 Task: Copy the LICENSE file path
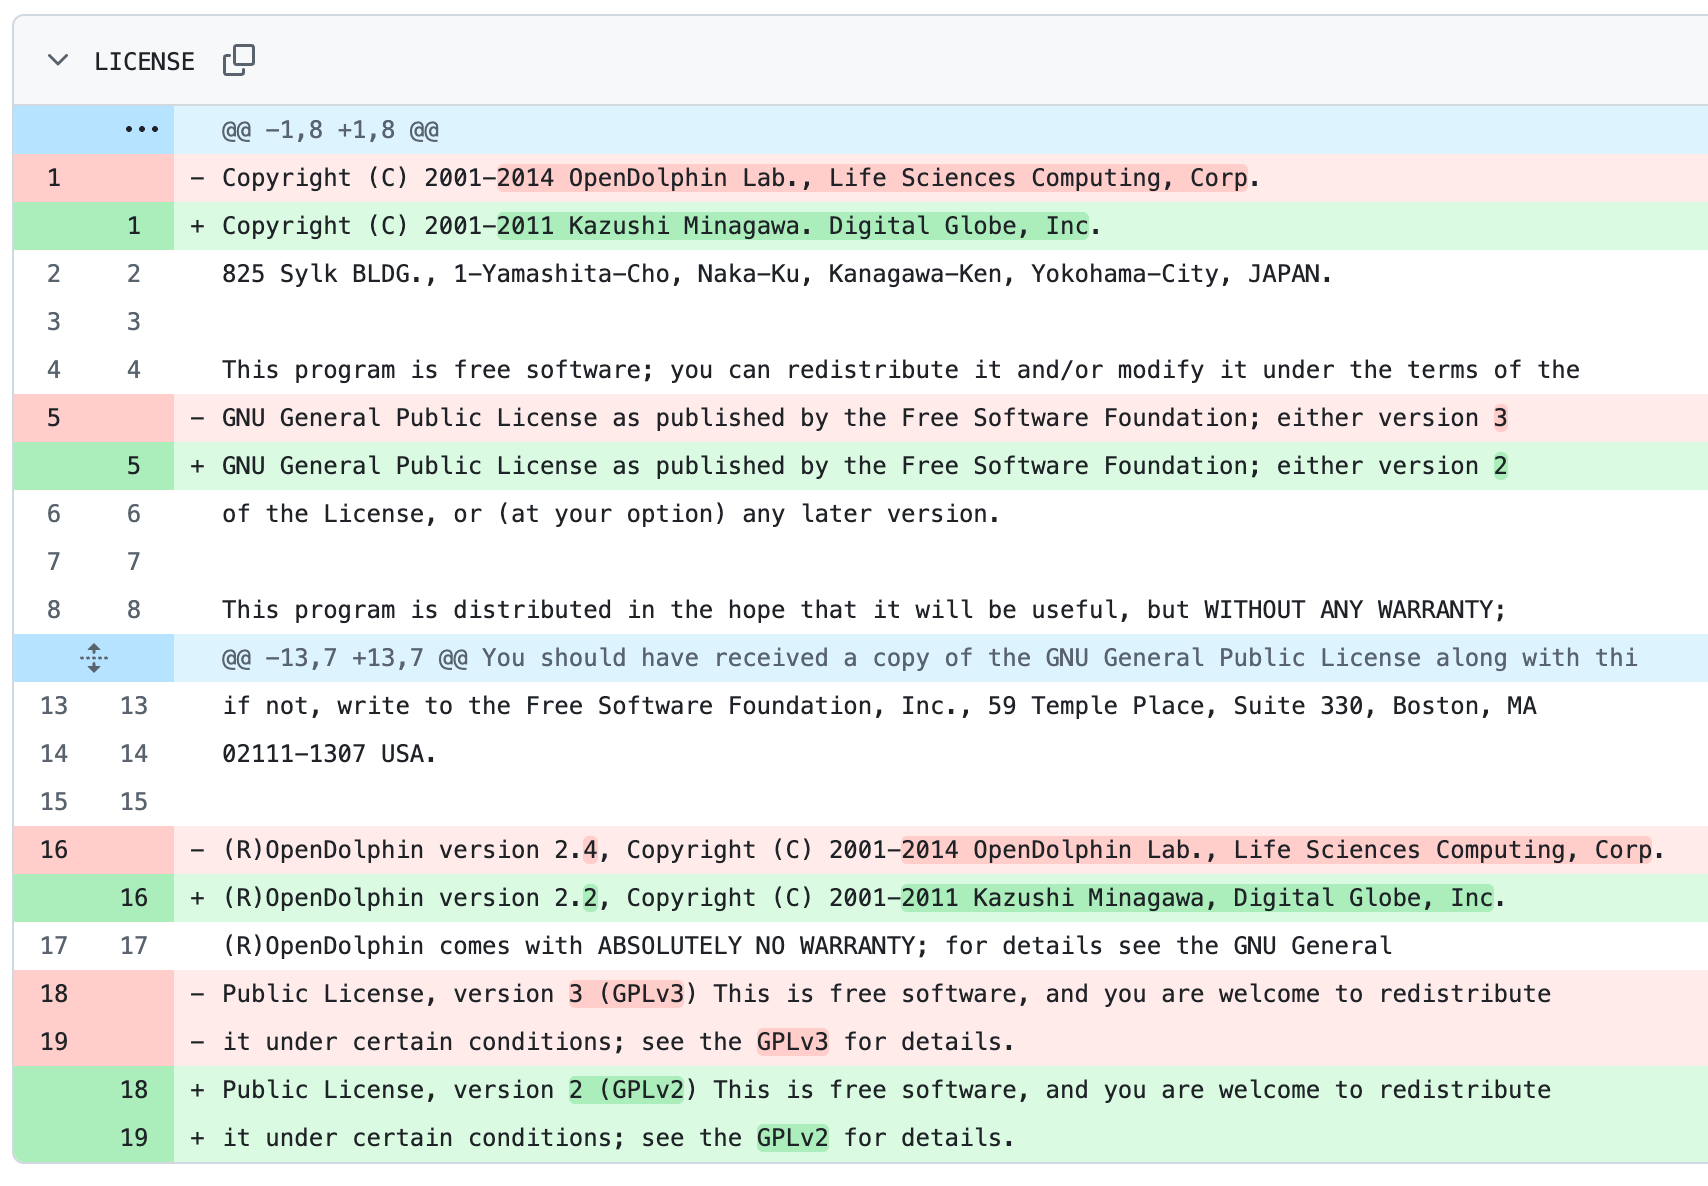[239, 60]
